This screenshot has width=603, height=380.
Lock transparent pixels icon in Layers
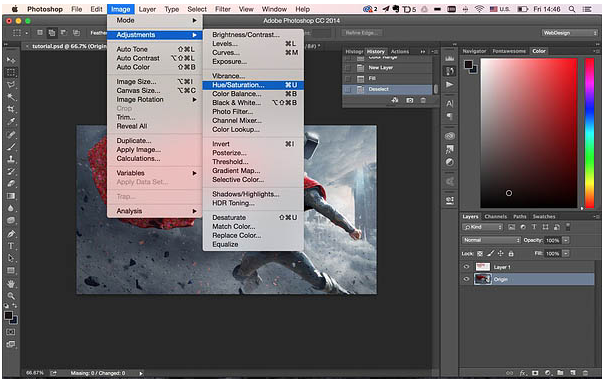480,253
